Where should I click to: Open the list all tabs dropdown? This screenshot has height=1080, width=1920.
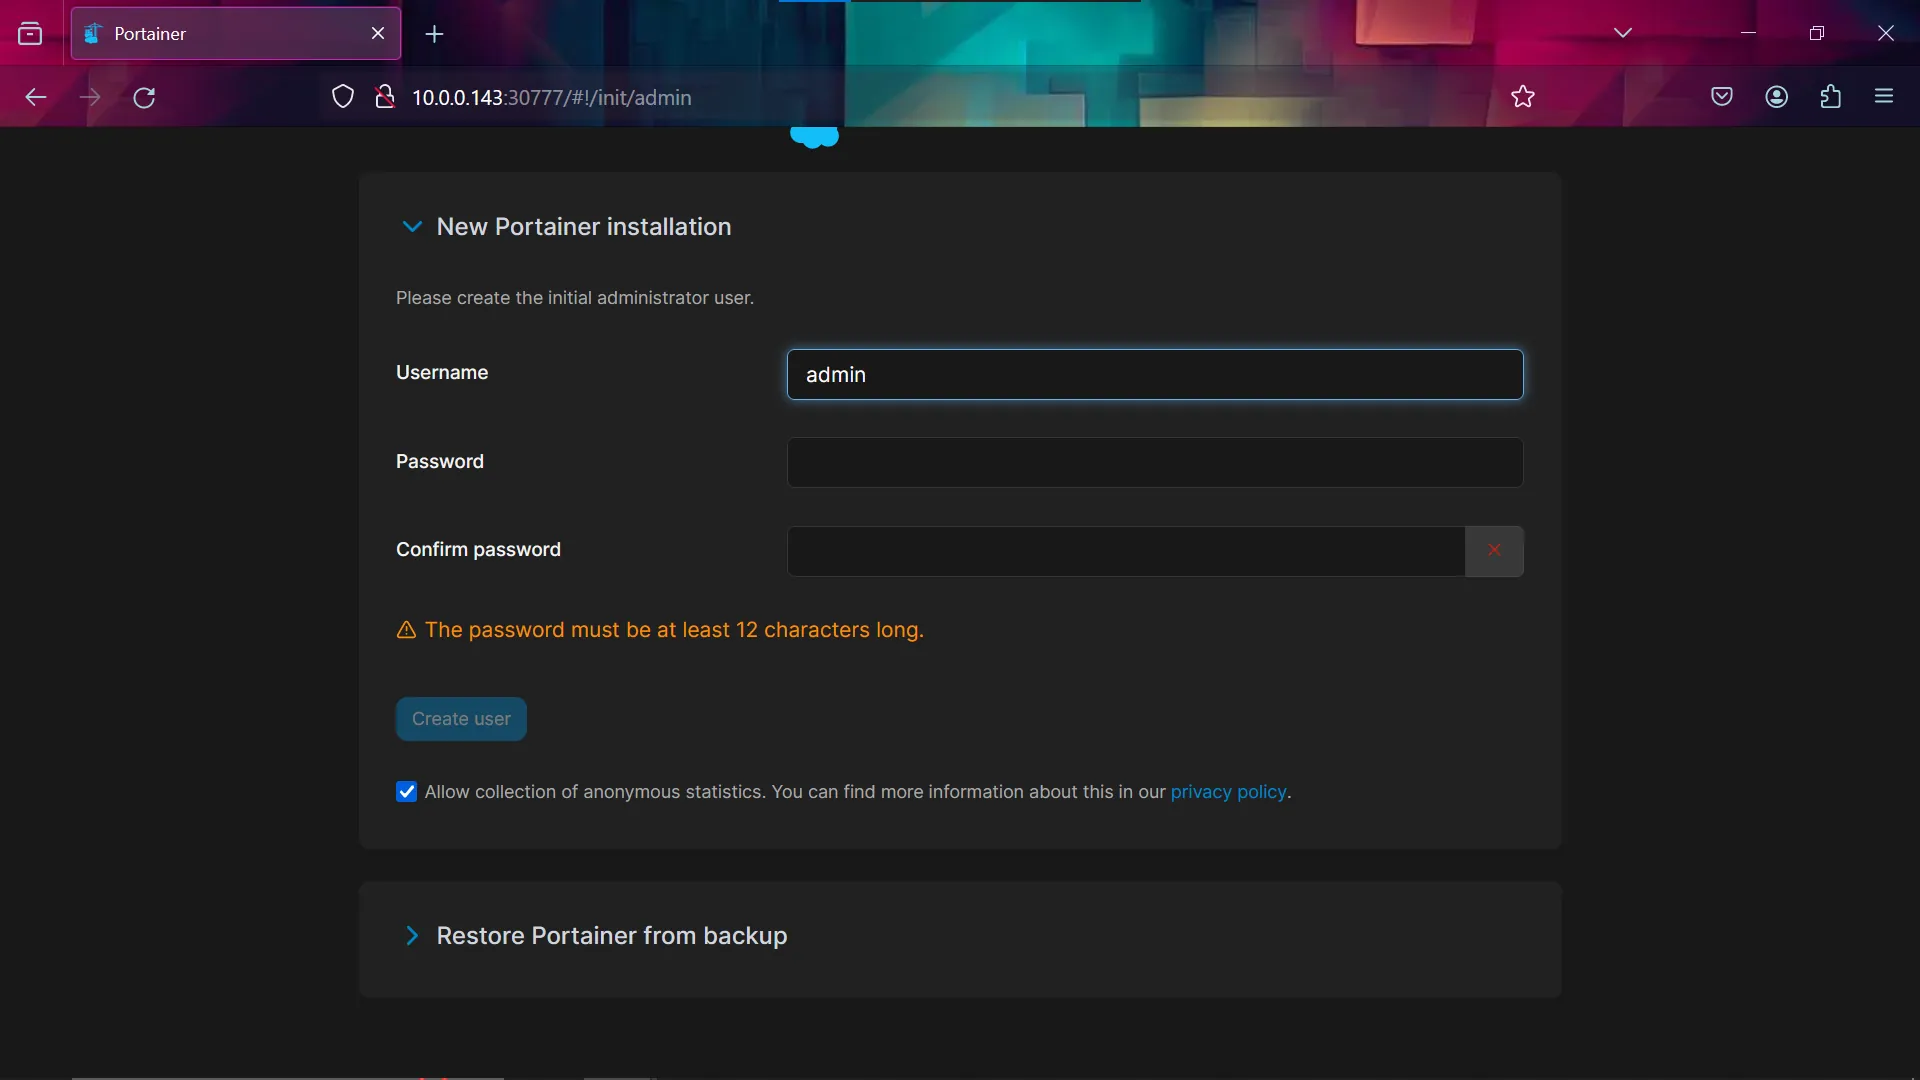[1622, 34]
